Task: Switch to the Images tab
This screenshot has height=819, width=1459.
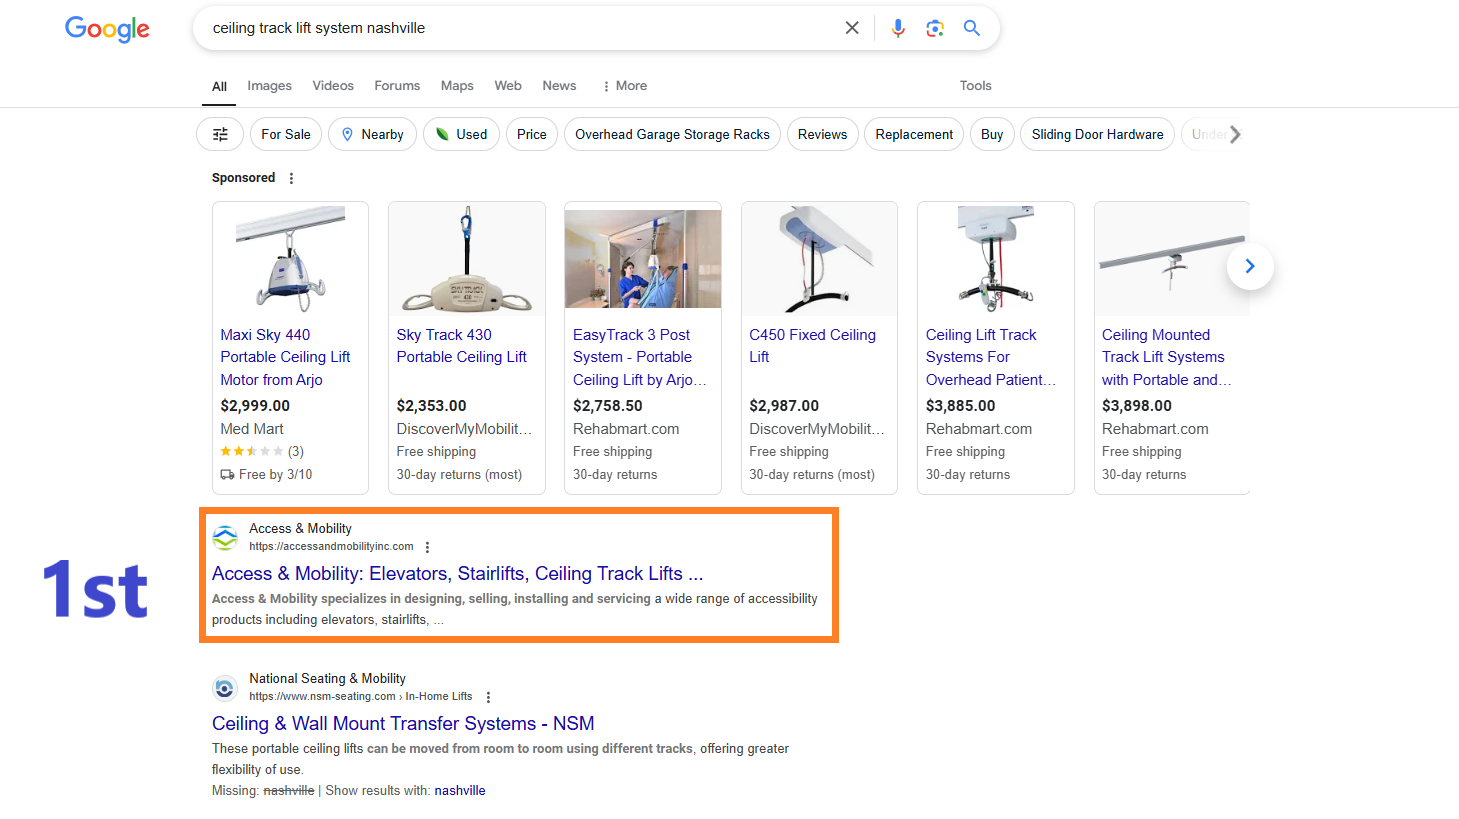Action: (270, 86)
